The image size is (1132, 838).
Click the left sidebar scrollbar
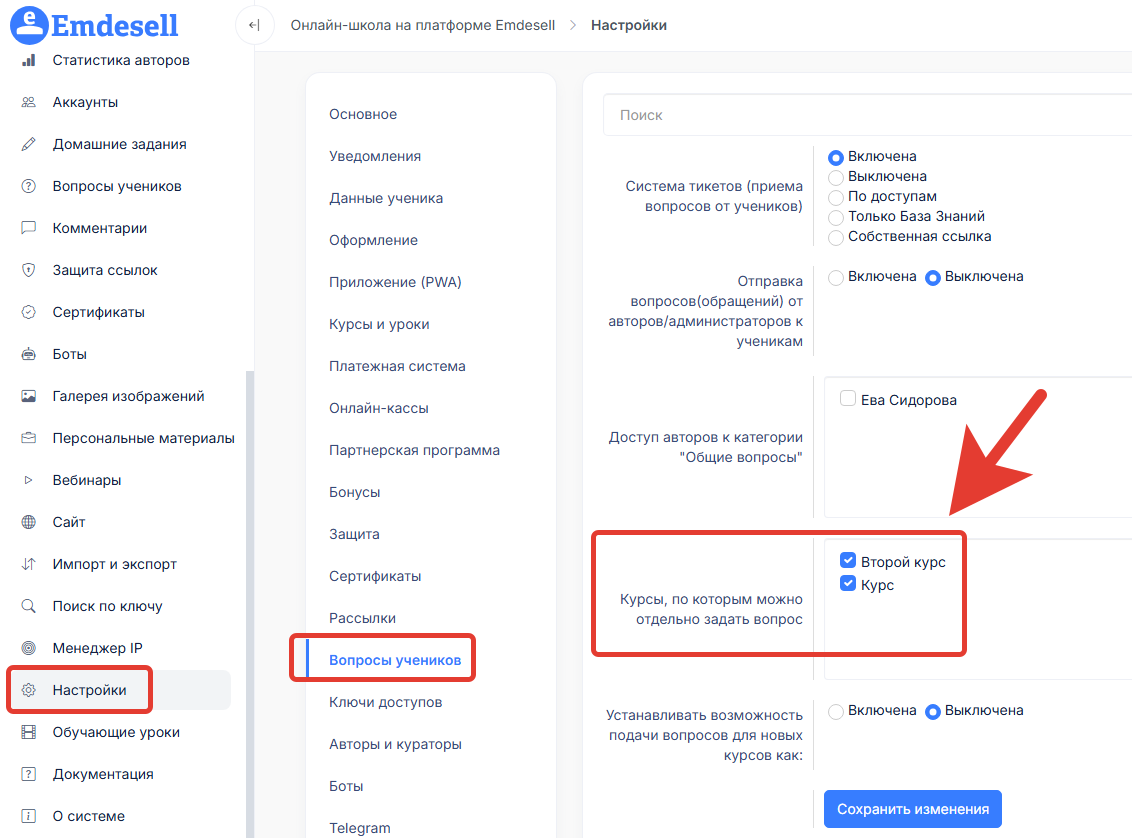tap(250, 600)
